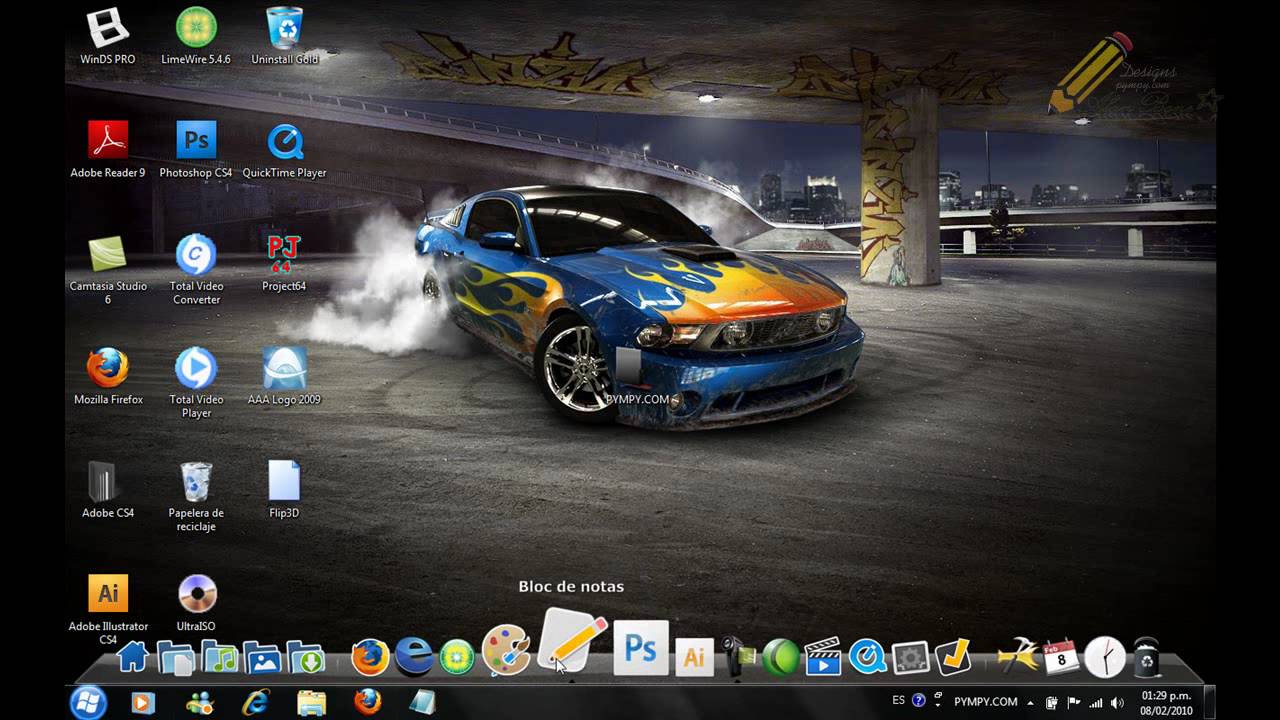Viewport: 1280px width, 720px height.
Task: Click the green sphere icon in the dock
Action: pos(781,657)
